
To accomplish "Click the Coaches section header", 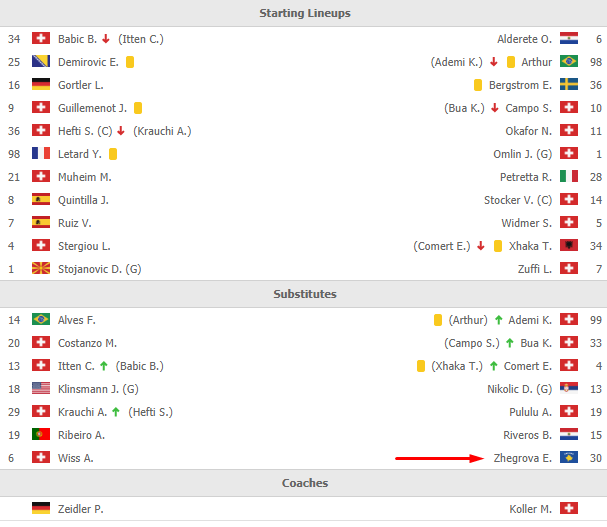I will coord(304,483).
